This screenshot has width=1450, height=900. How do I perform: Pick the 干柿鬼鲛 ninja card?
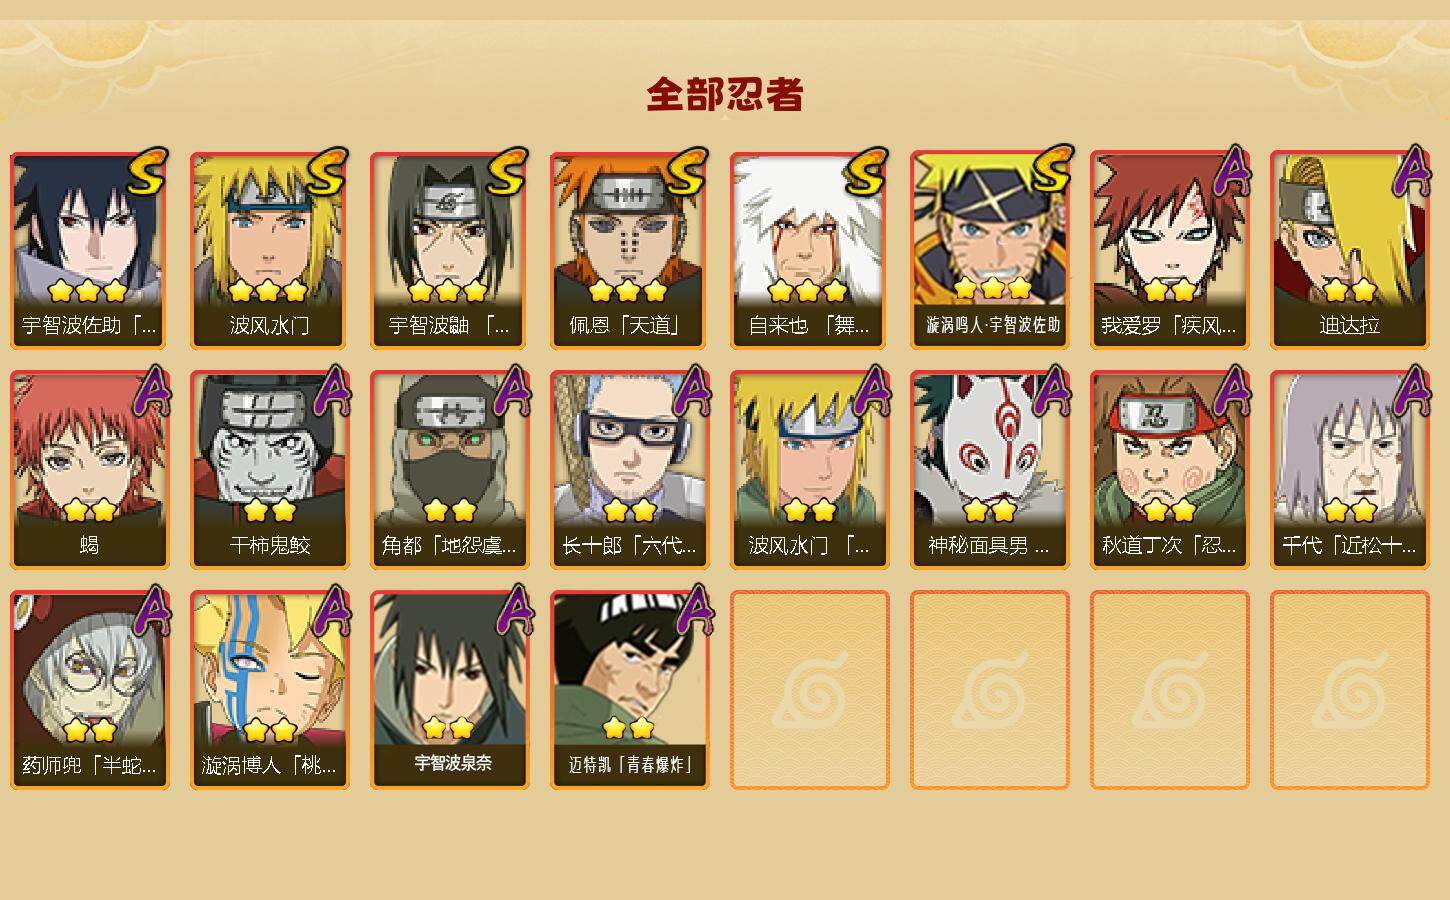pyautogui.click(x=269, y=470)
